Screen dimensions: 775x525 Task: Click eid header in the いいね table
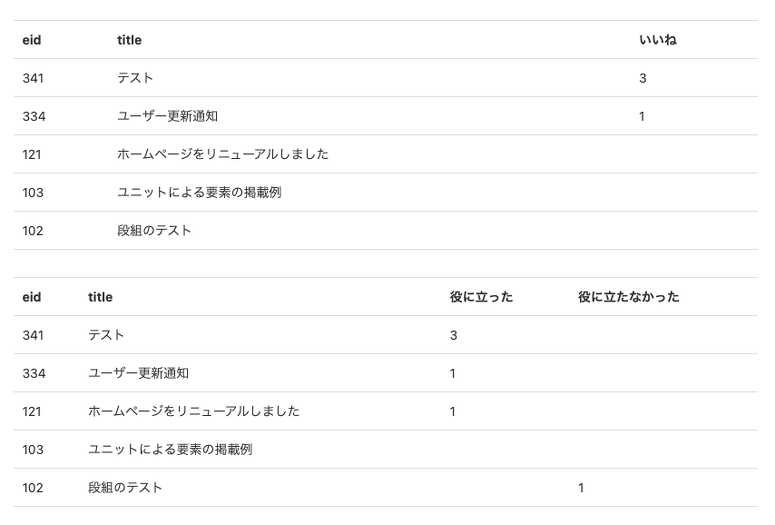click(32, 40)
